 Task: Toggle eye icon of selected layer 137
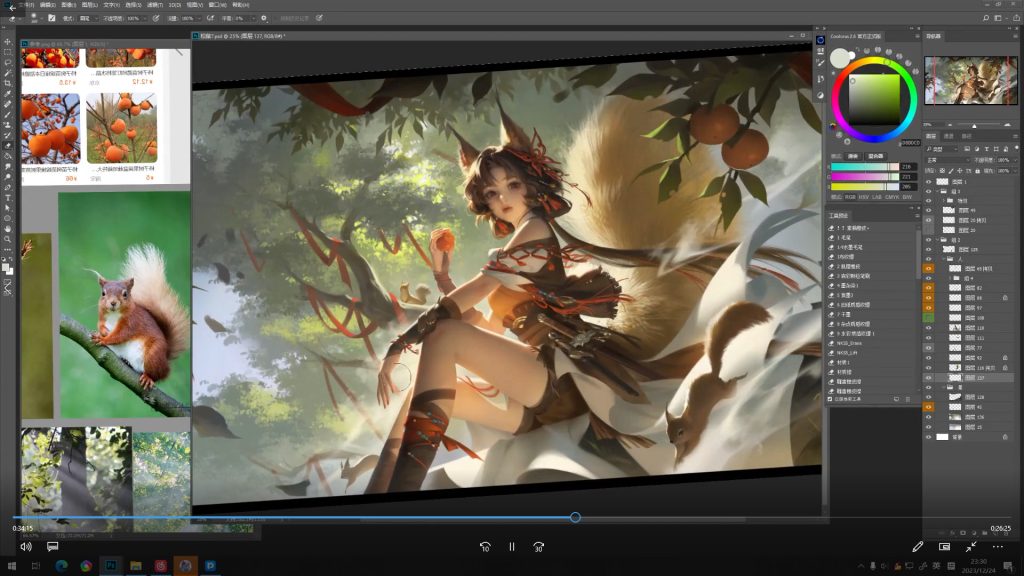(929, 379)
